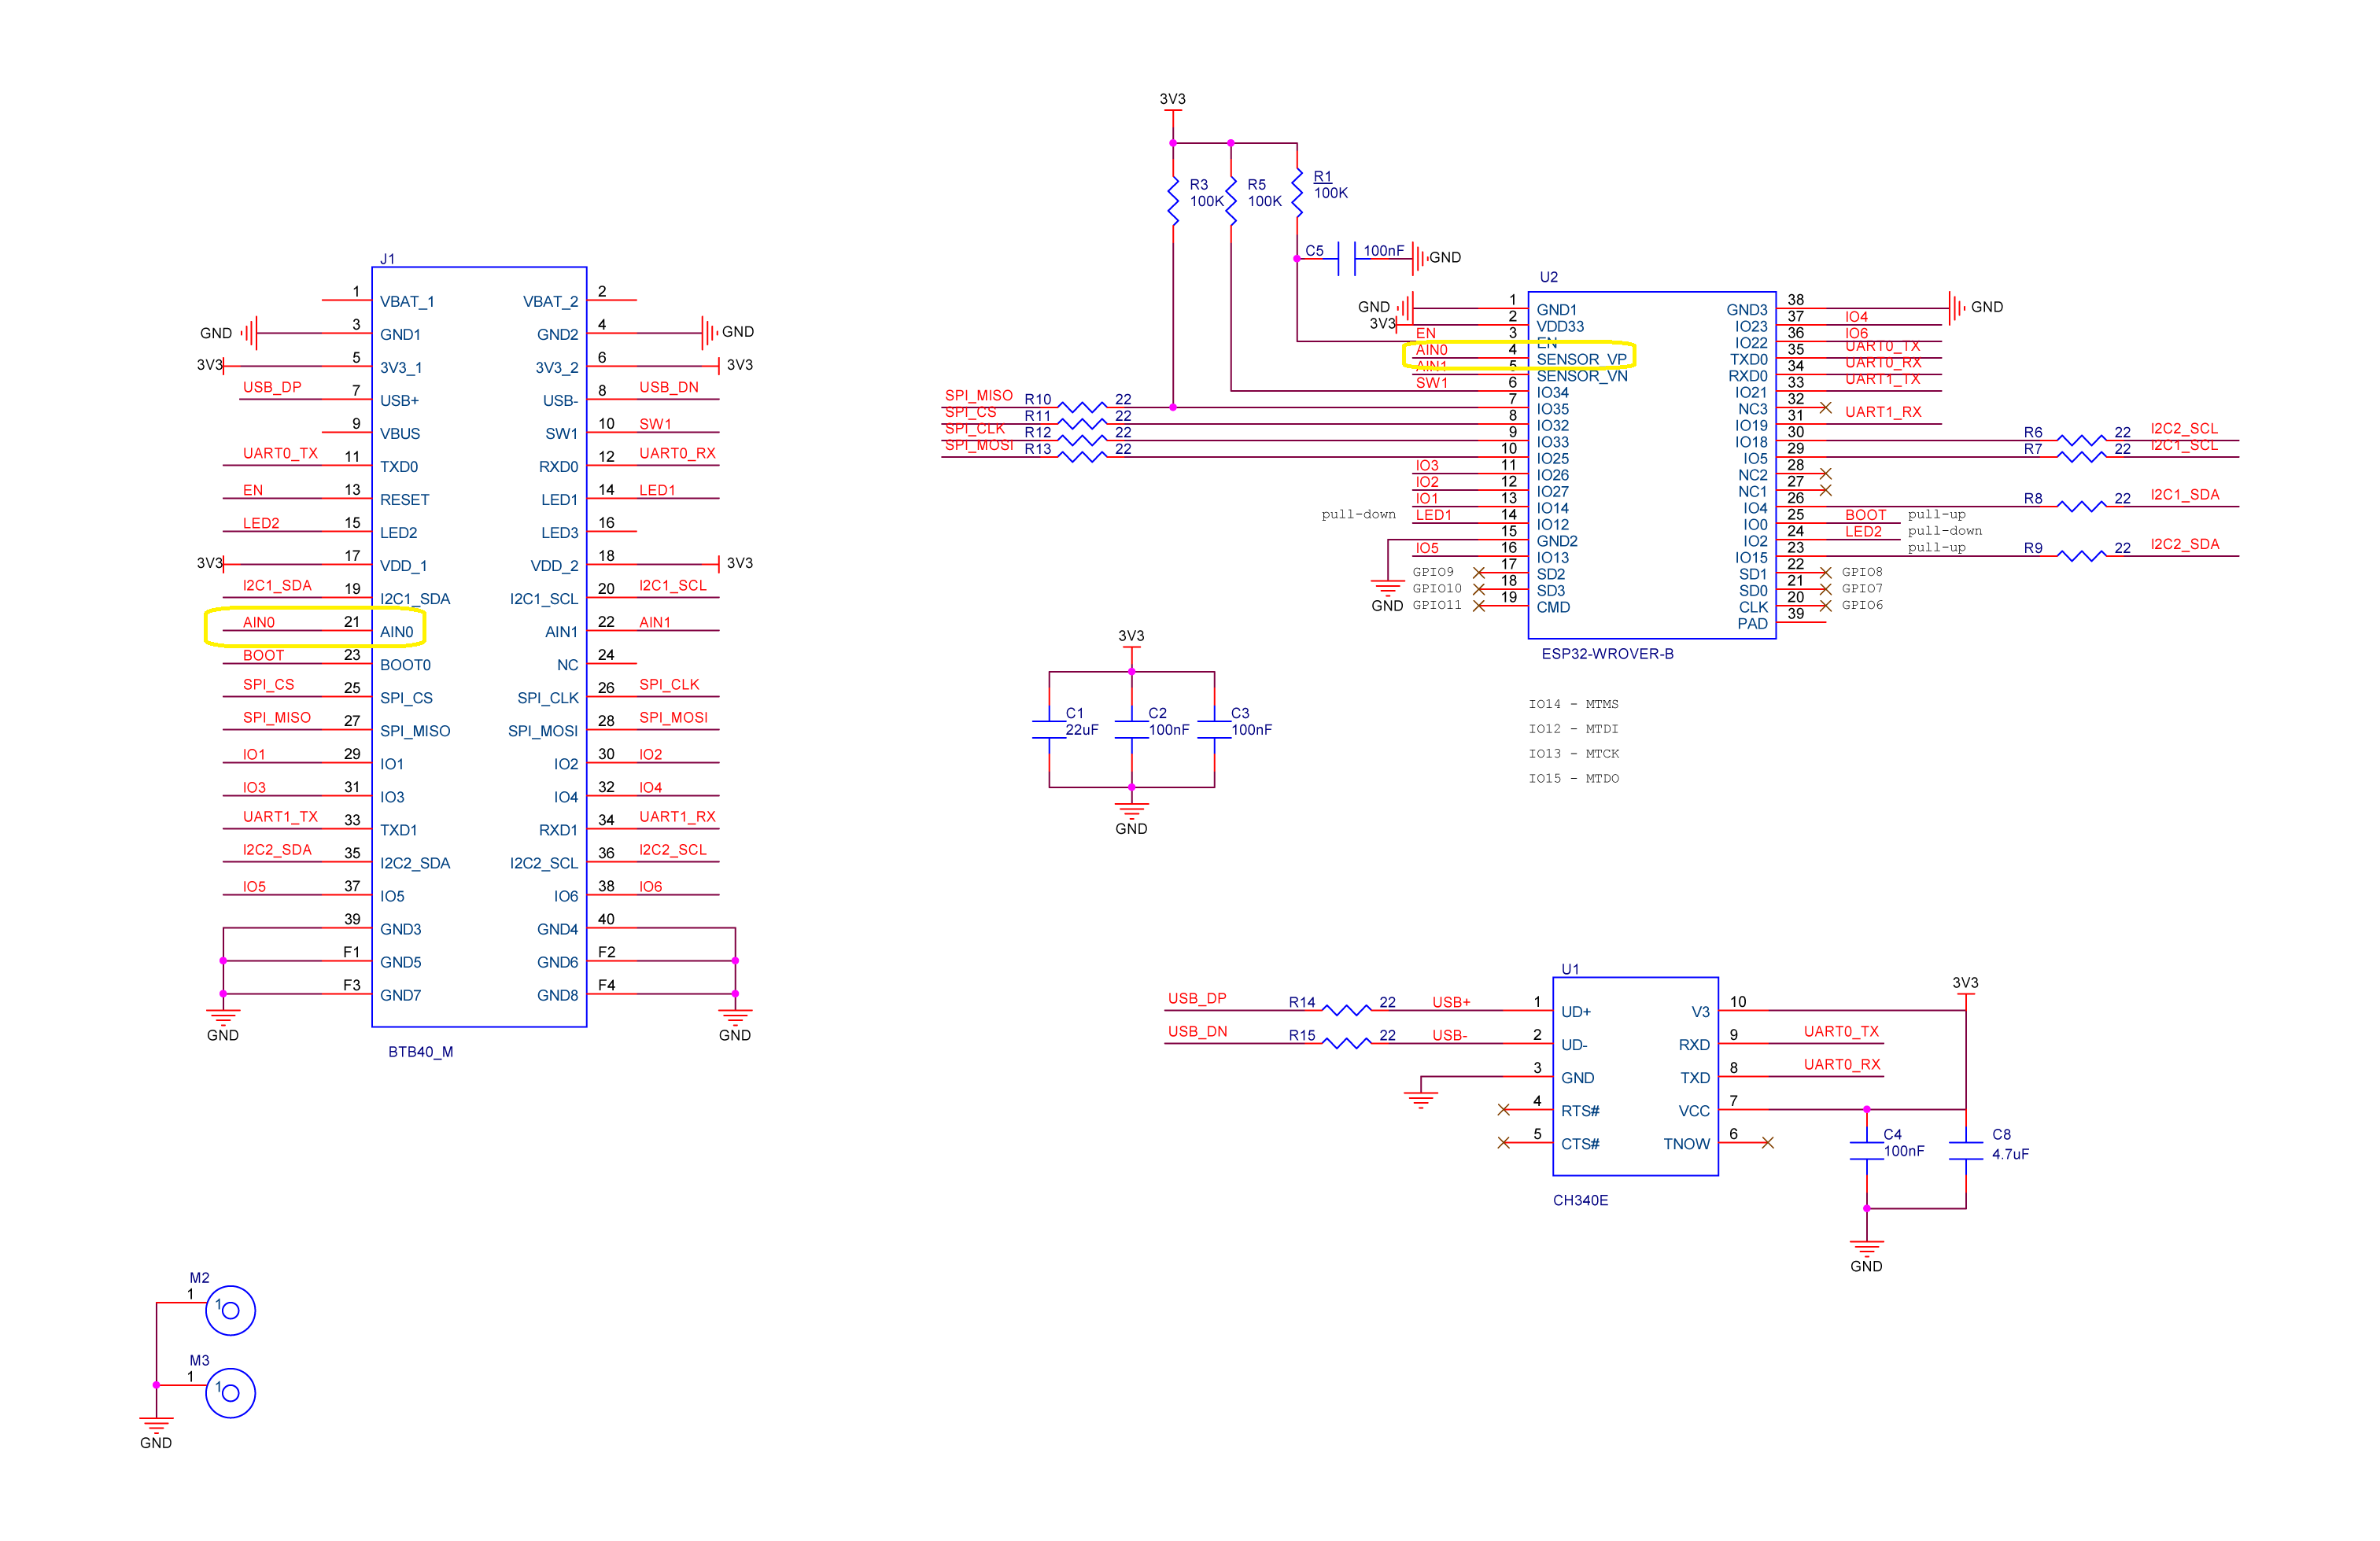Select the ESP32-WROVER-B component label
2380x1541 pixels.
pos(1607,654)
